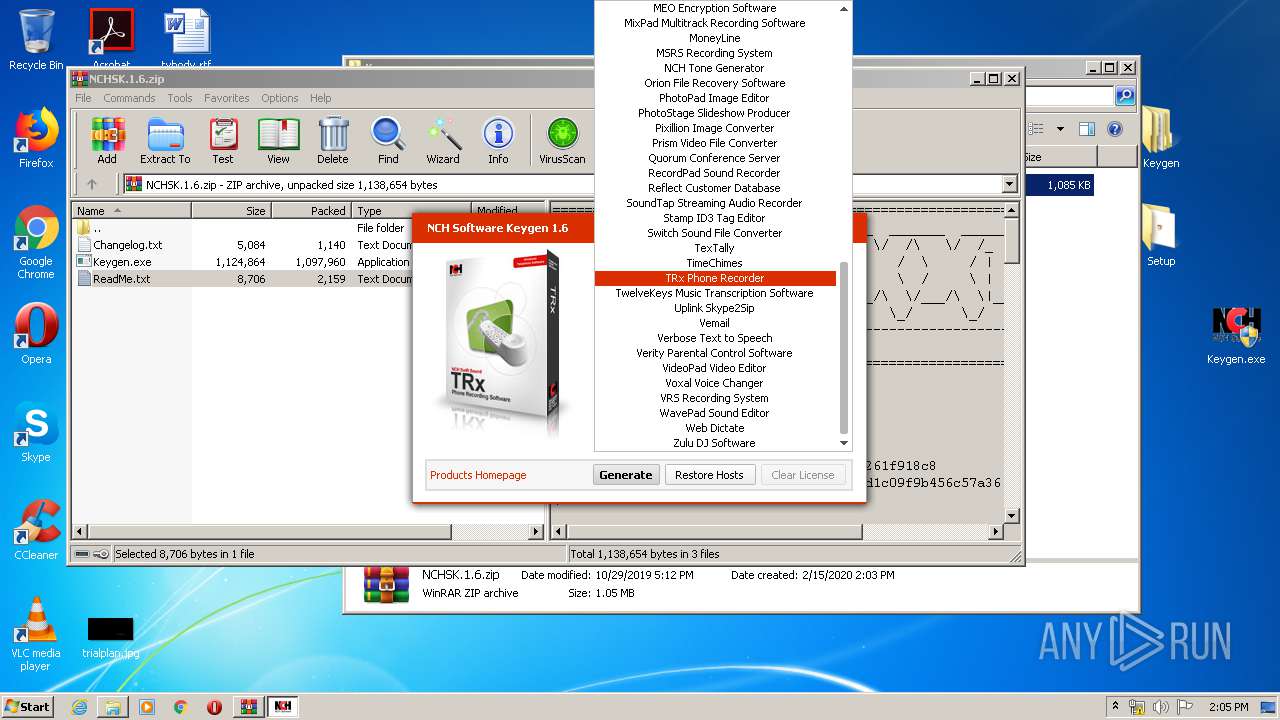Click the Generate button
The height and width of the screenshot is (720, 1280).
point(626,475)
